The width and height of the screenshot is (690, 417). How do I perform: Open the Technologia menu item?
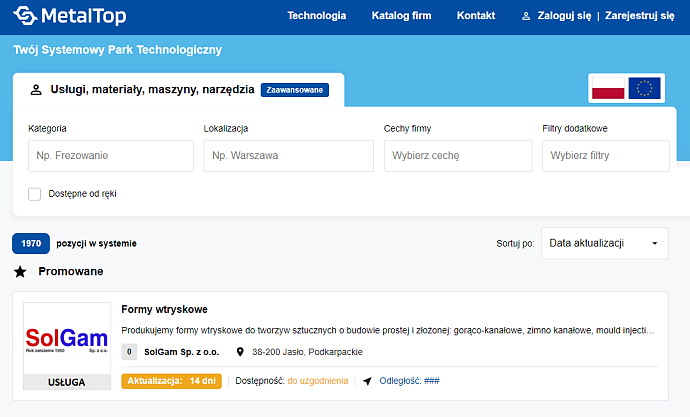[316, 16]
